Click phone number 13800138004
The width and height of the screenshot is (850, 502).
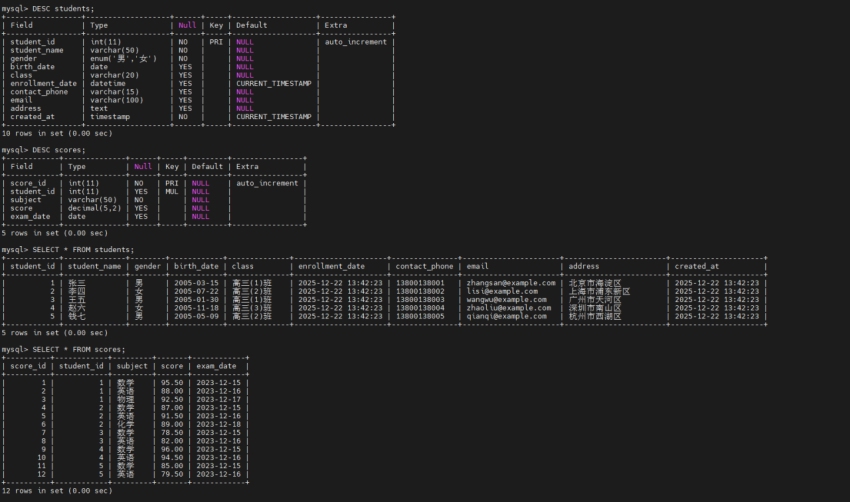pyautogui.click(x=420, y=308)
